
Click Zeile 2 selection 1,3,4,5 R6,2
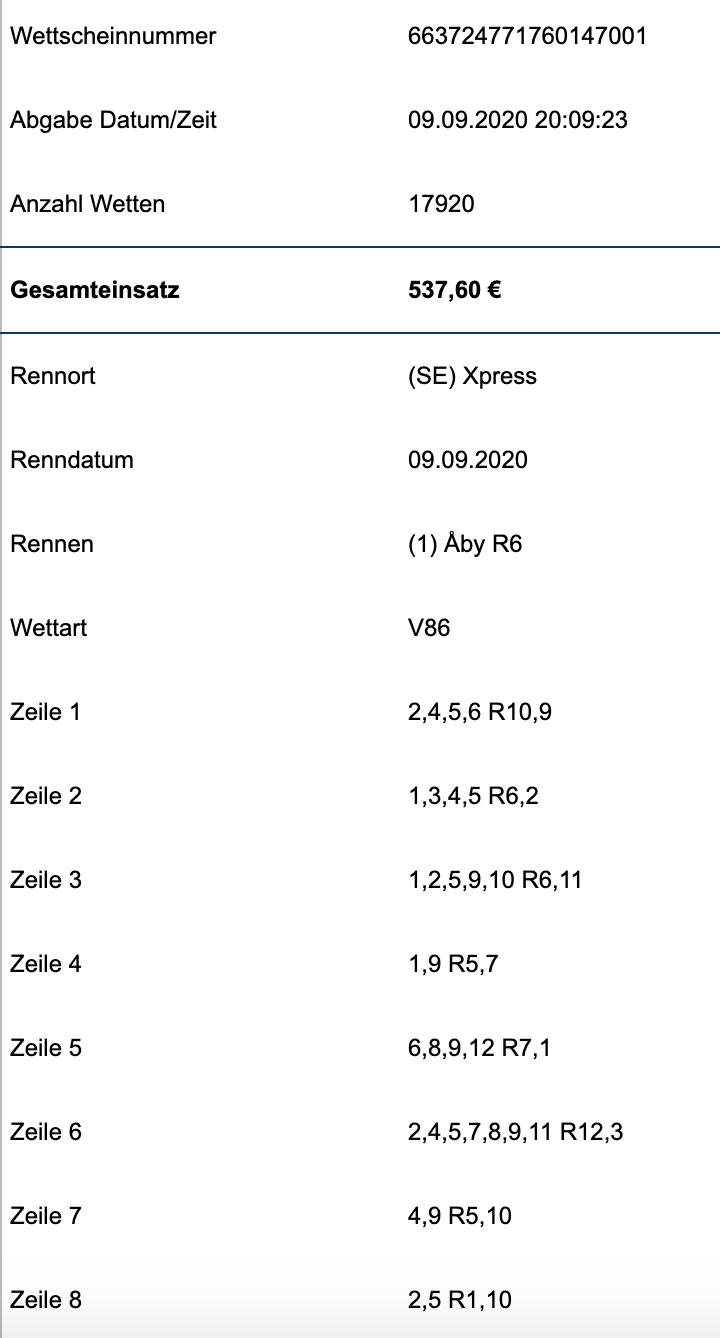[x=474, y=797]
